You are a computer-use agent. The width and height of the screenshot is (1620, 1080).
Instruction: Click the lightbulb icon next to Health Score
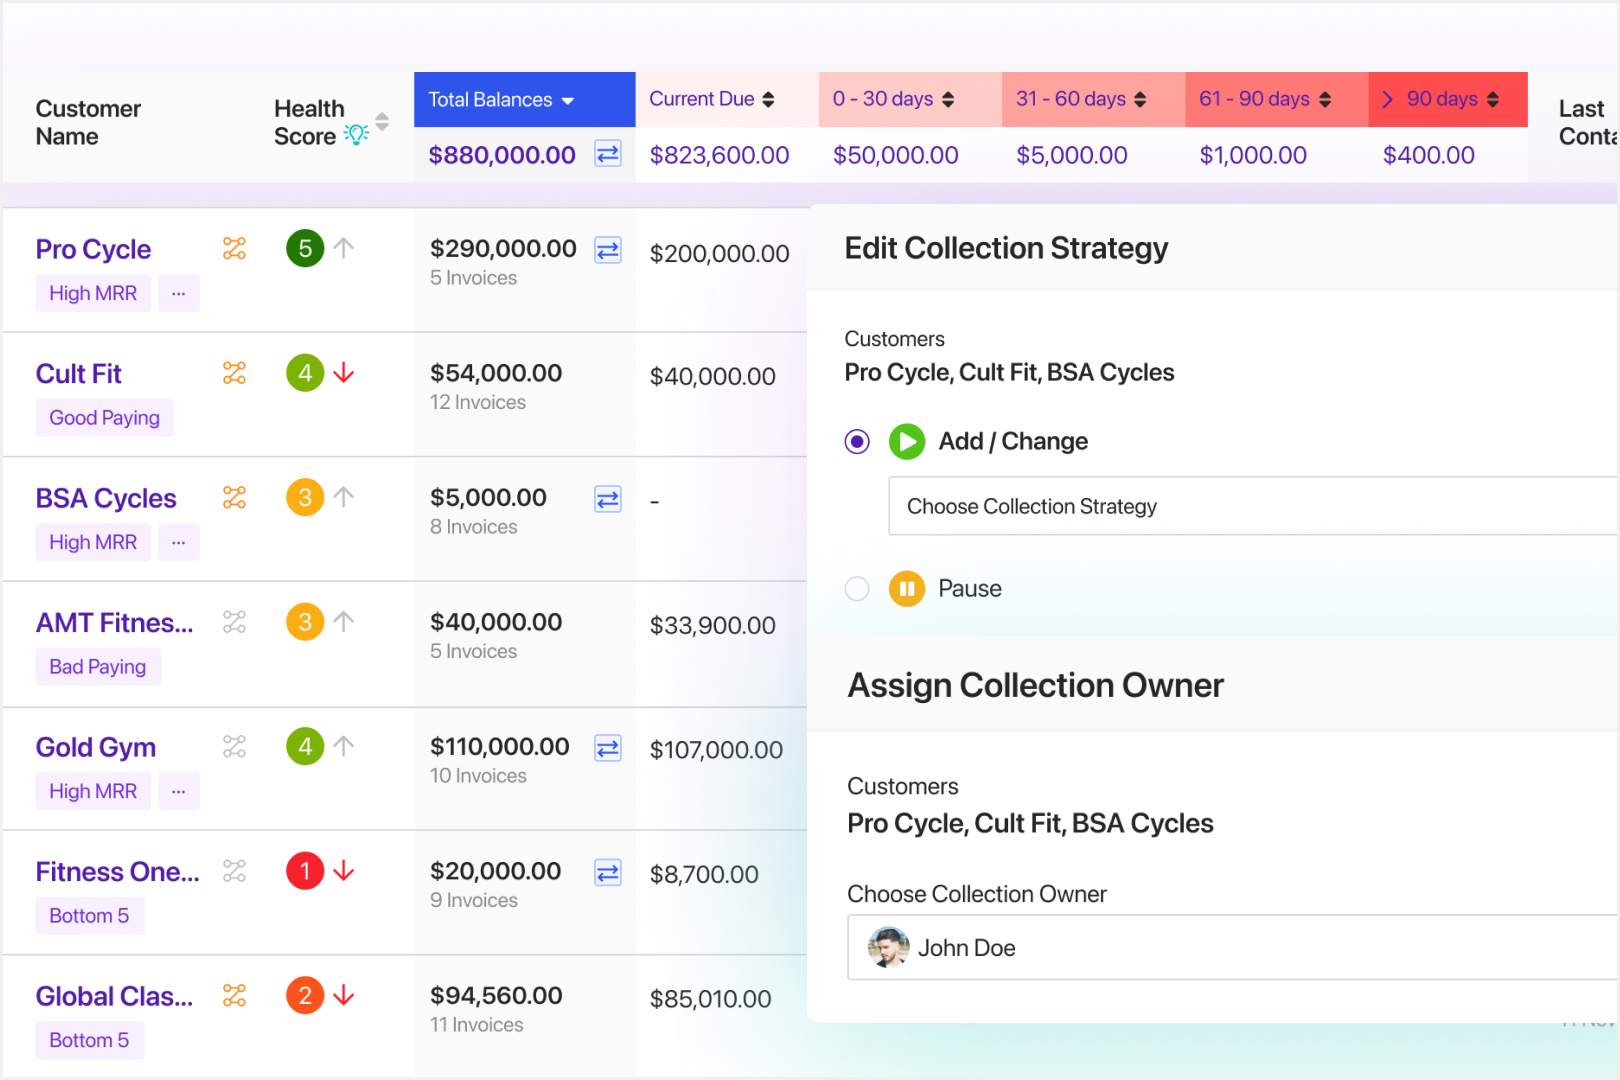[x=356, y=134]
